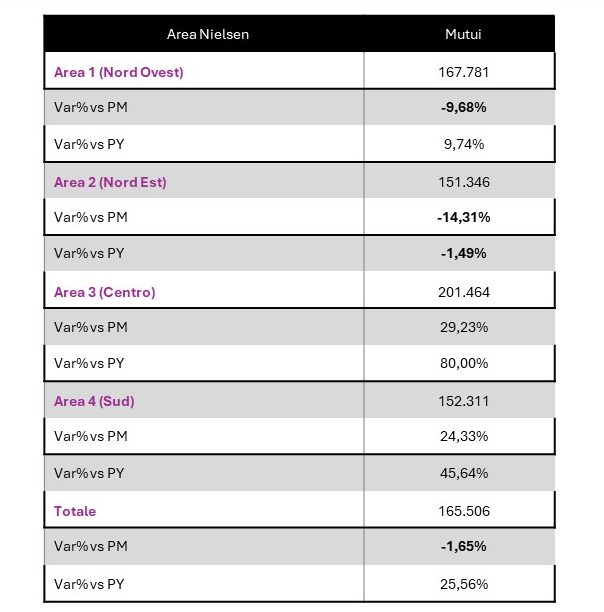Click the total value 165.506
604x612 pixels.
pyautogui.click(x=464, y=511)
